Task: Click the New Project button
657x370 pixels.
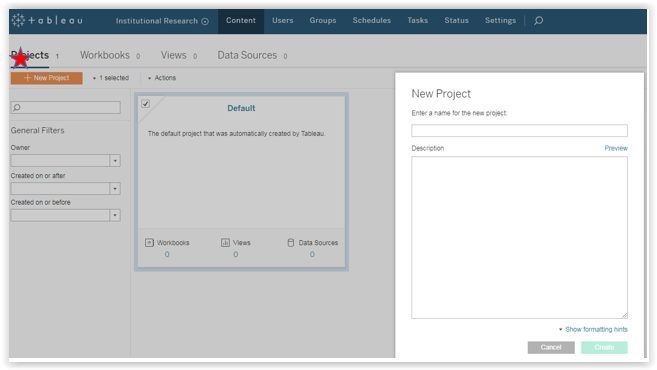Action: tap(47, 78)
